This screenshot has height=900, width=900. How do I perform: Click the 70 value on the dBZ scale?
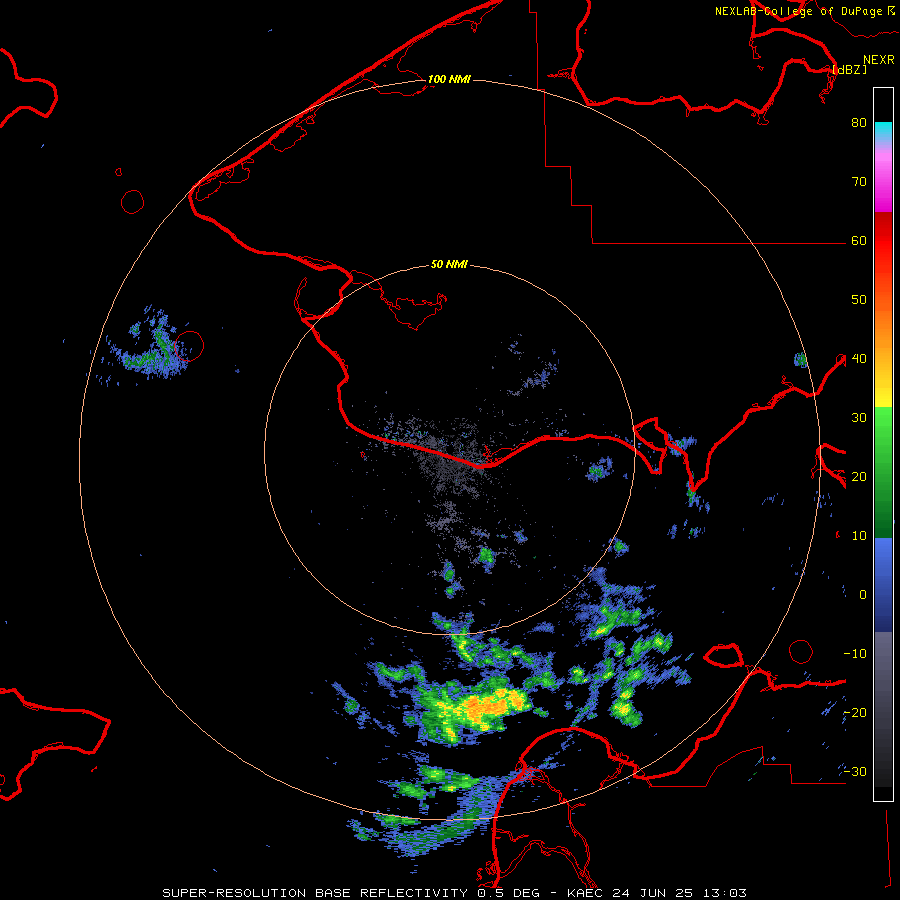[859, 181]
